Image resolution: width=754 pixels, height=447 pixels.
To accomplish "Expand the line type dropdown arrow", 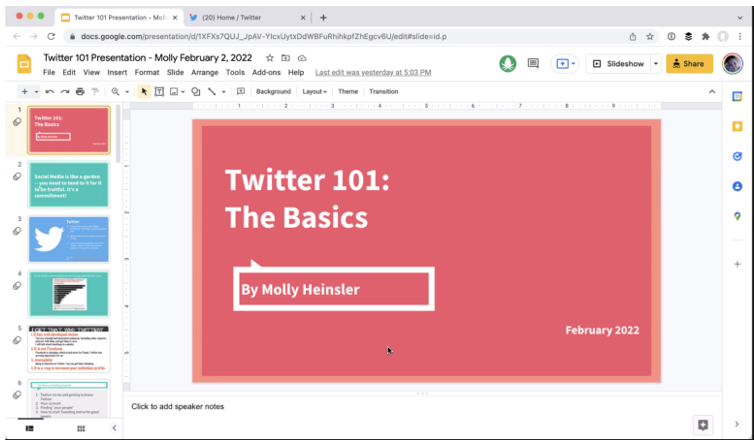I will click(x=224, y=92).
